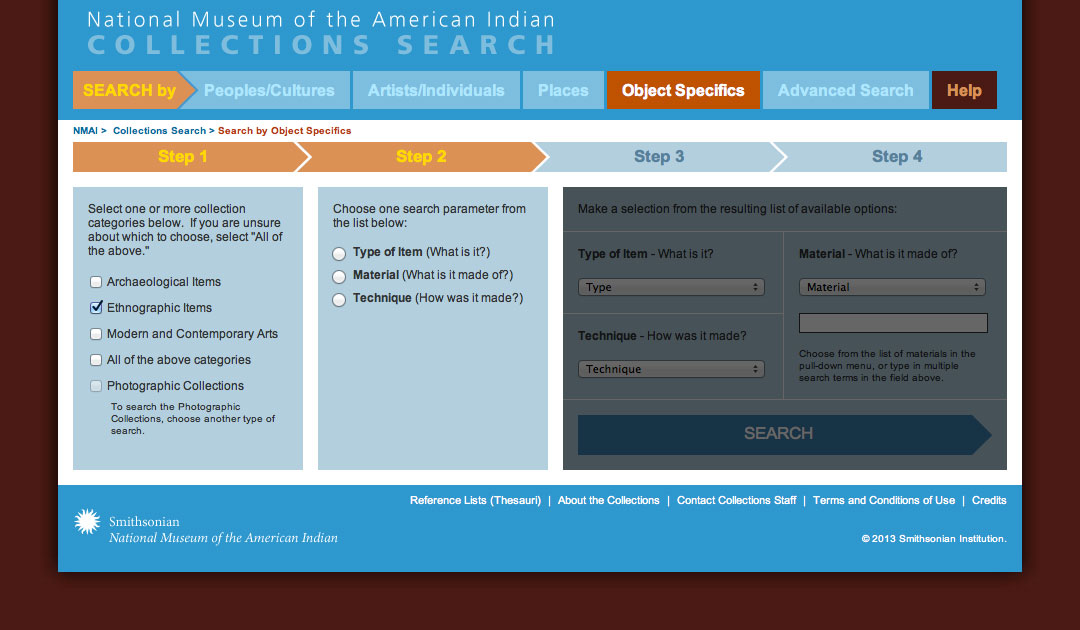Open the Artists/Individuals tab

pos(436,90)
